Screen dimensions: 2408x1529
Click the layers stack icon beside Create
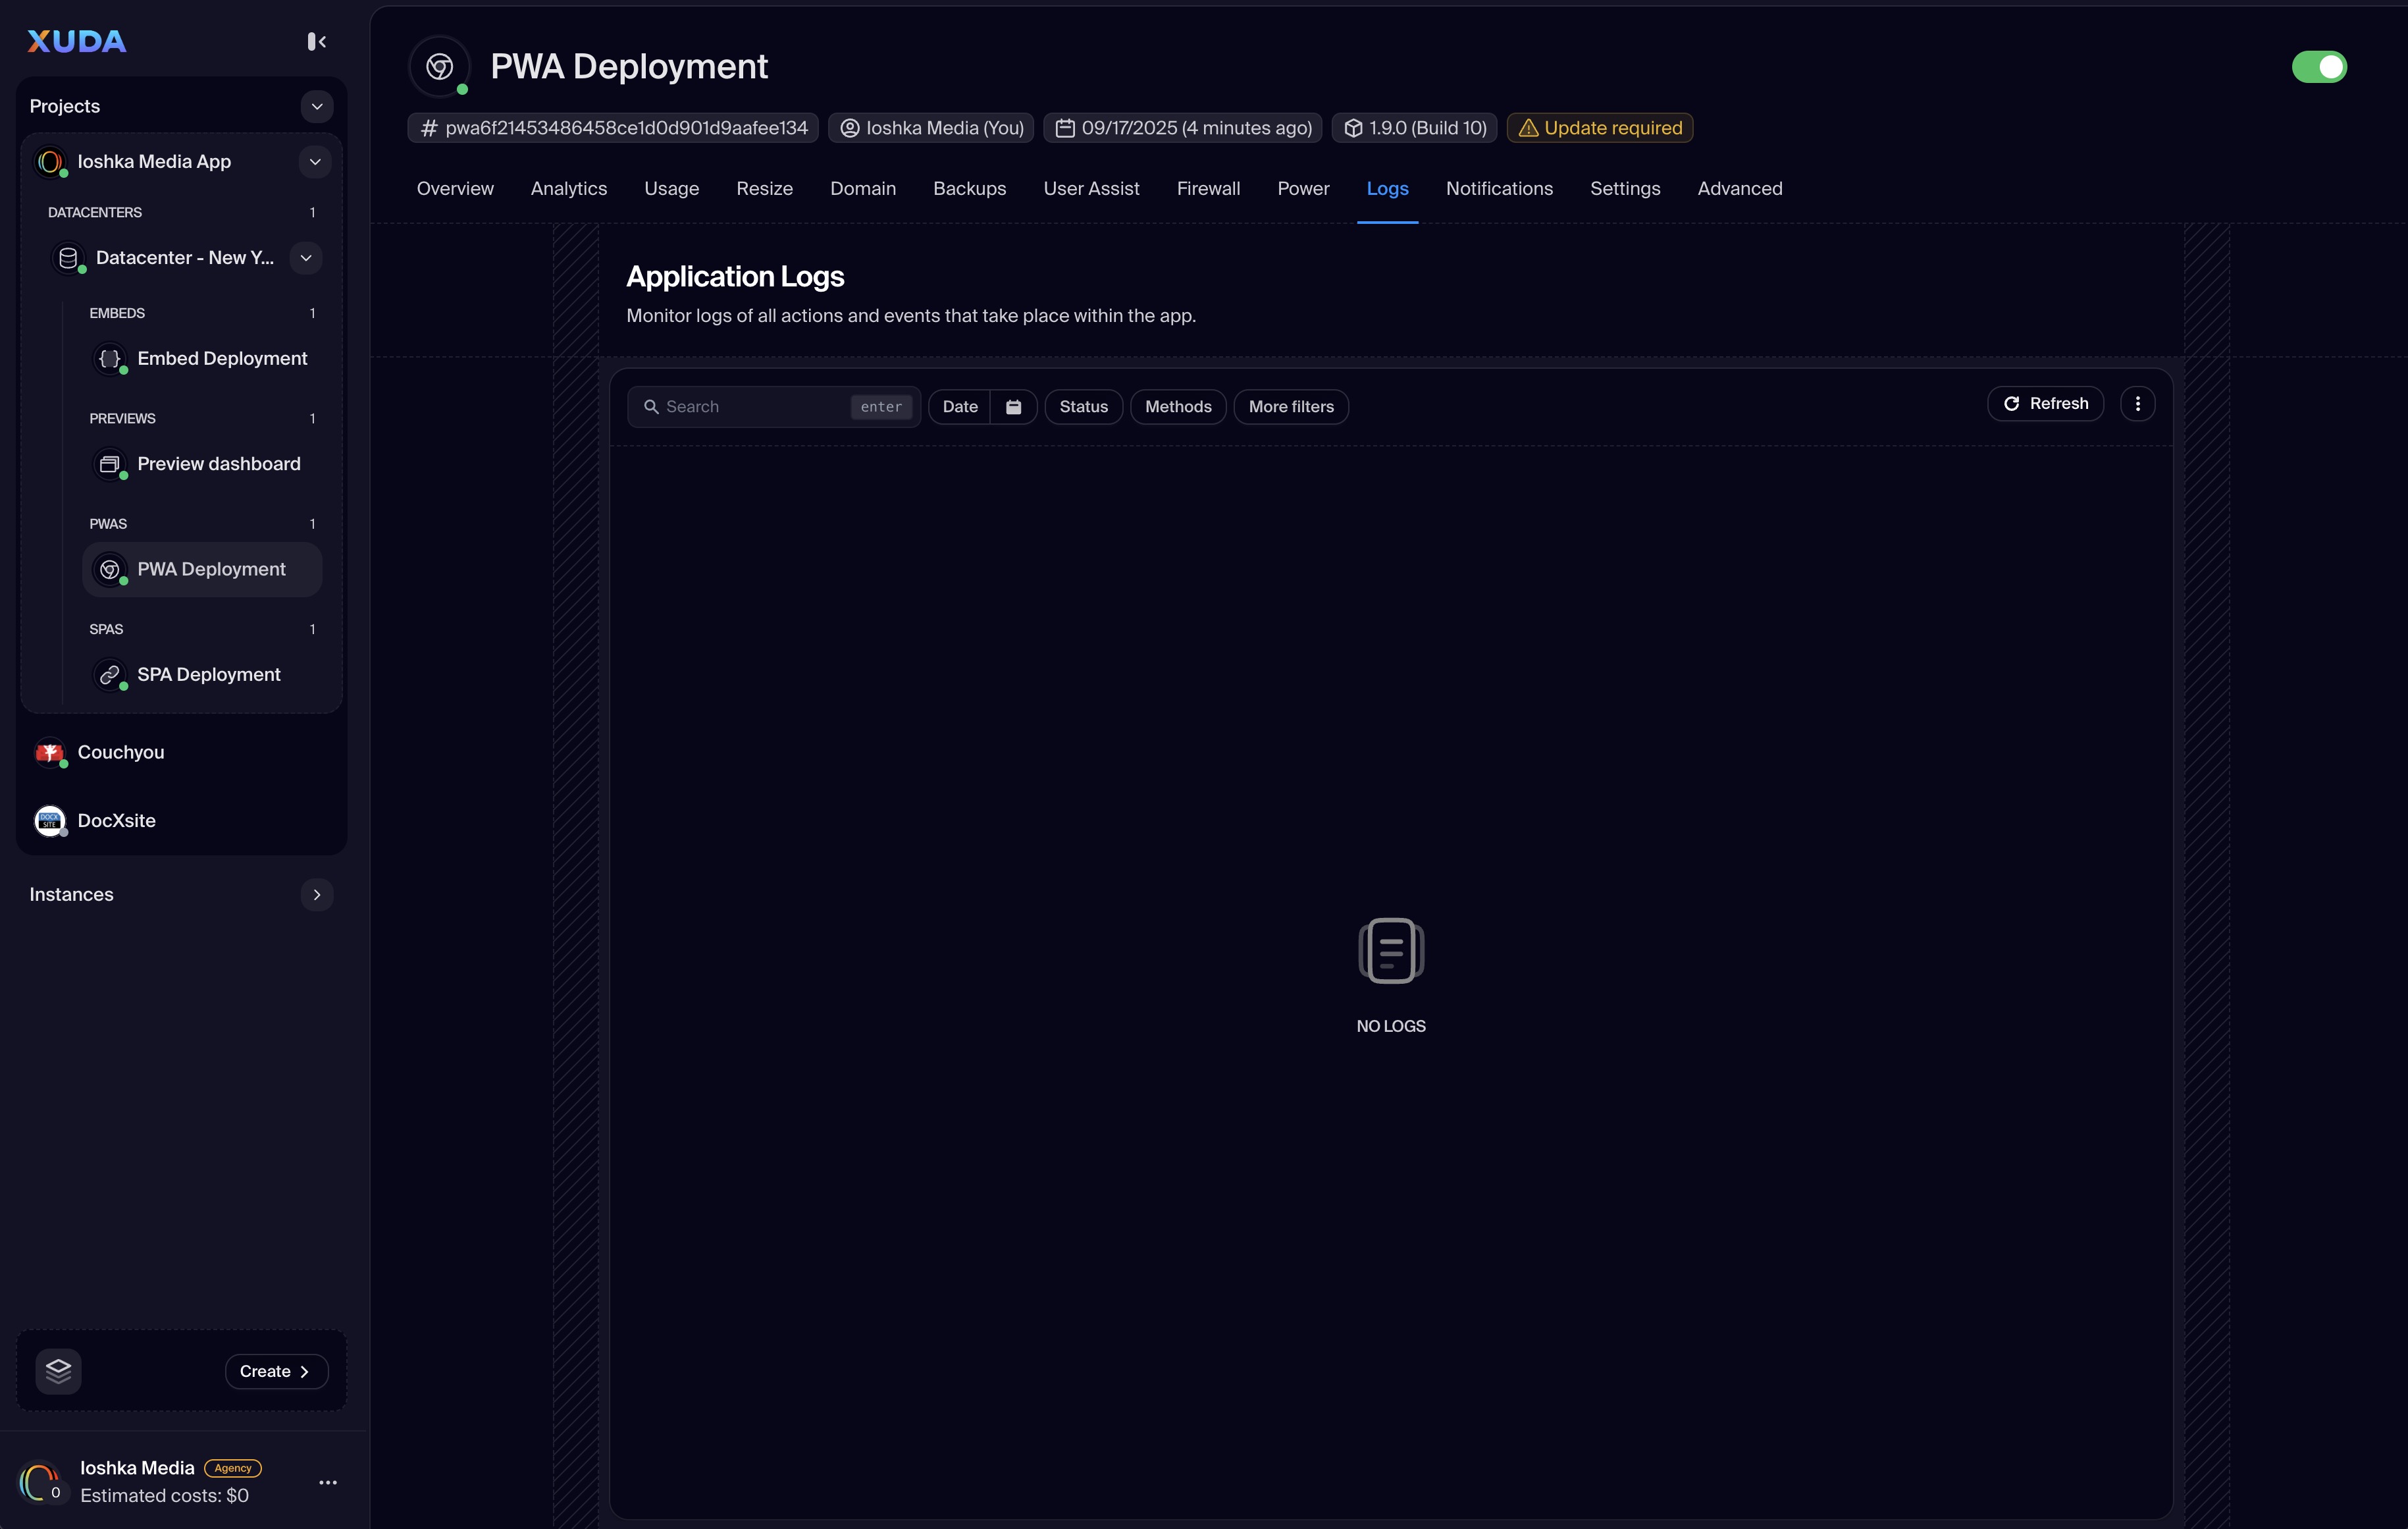58,1371
